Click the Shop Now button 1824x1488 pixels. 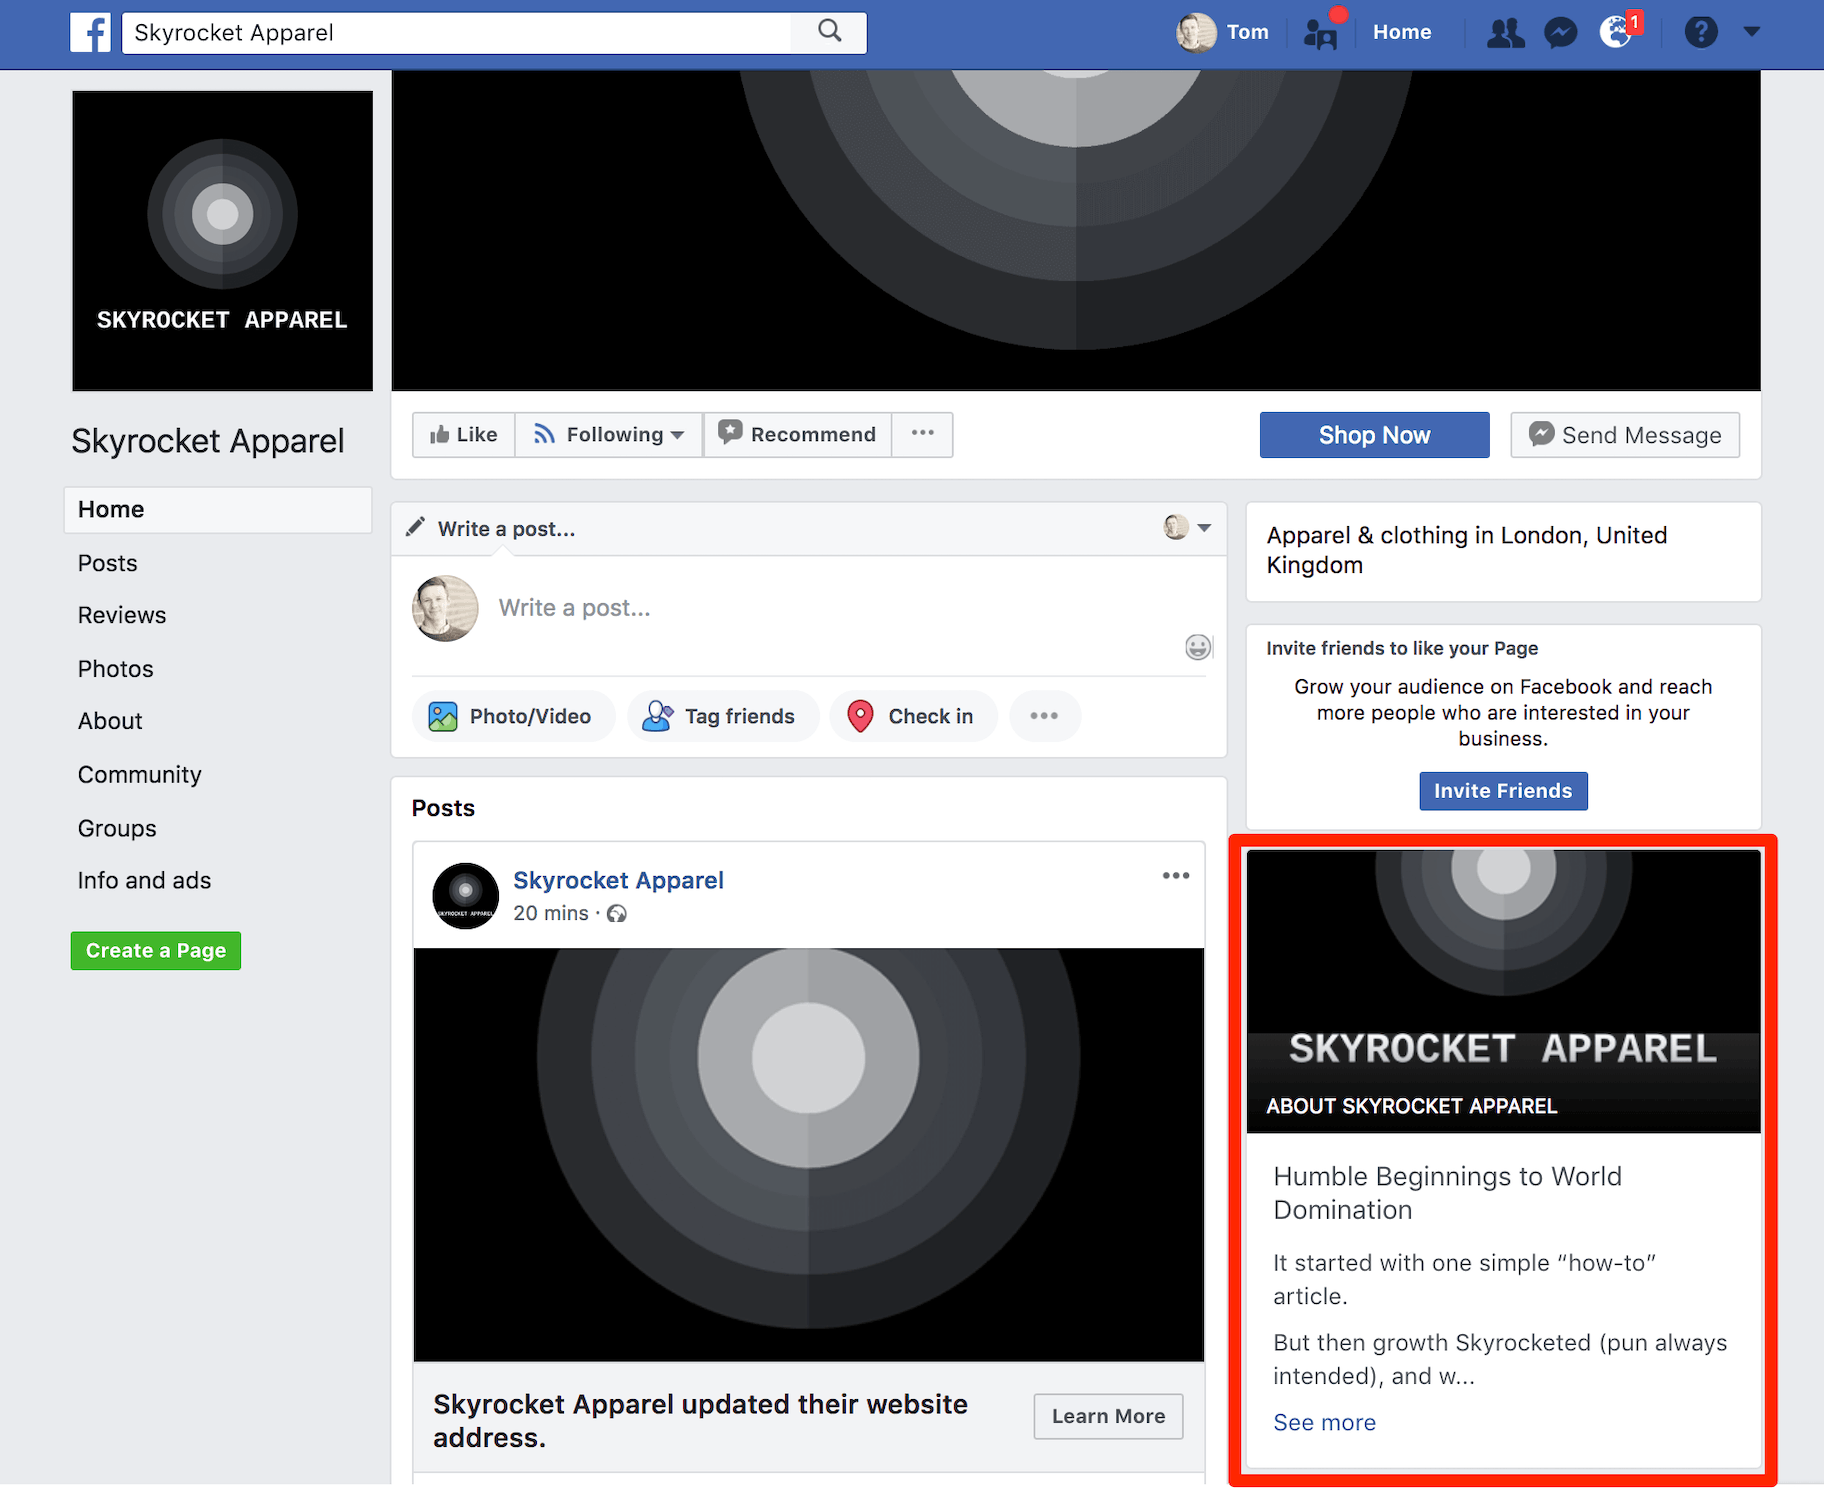[x=1374, y=434]
